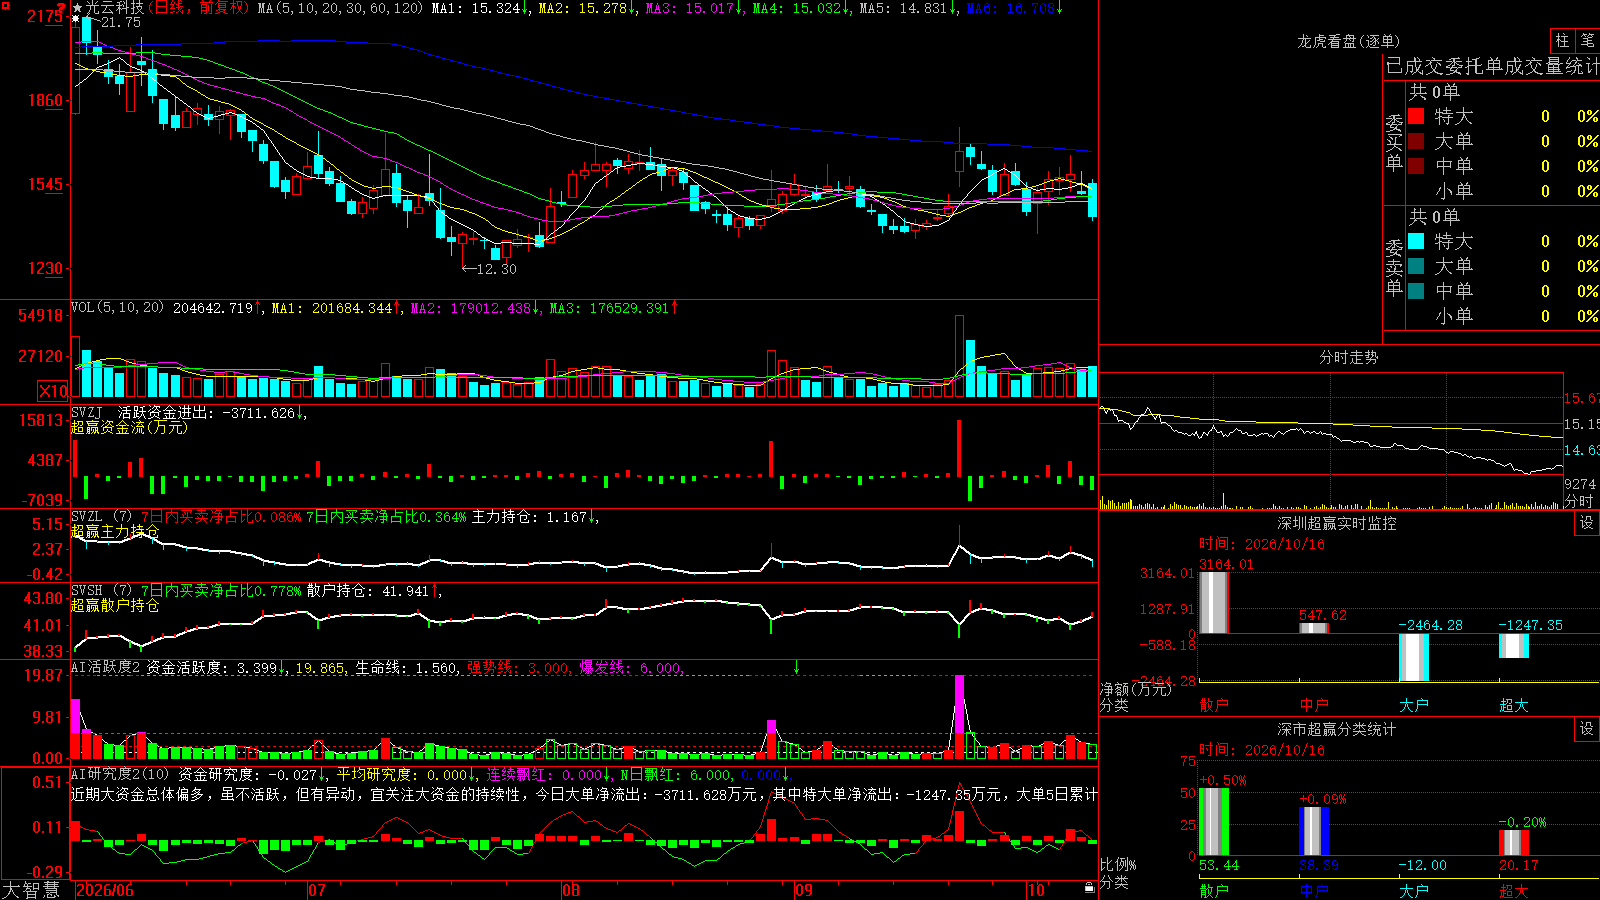Click the MA(5,10,20,30,60,120) indicator parameters

coord(340,8)
